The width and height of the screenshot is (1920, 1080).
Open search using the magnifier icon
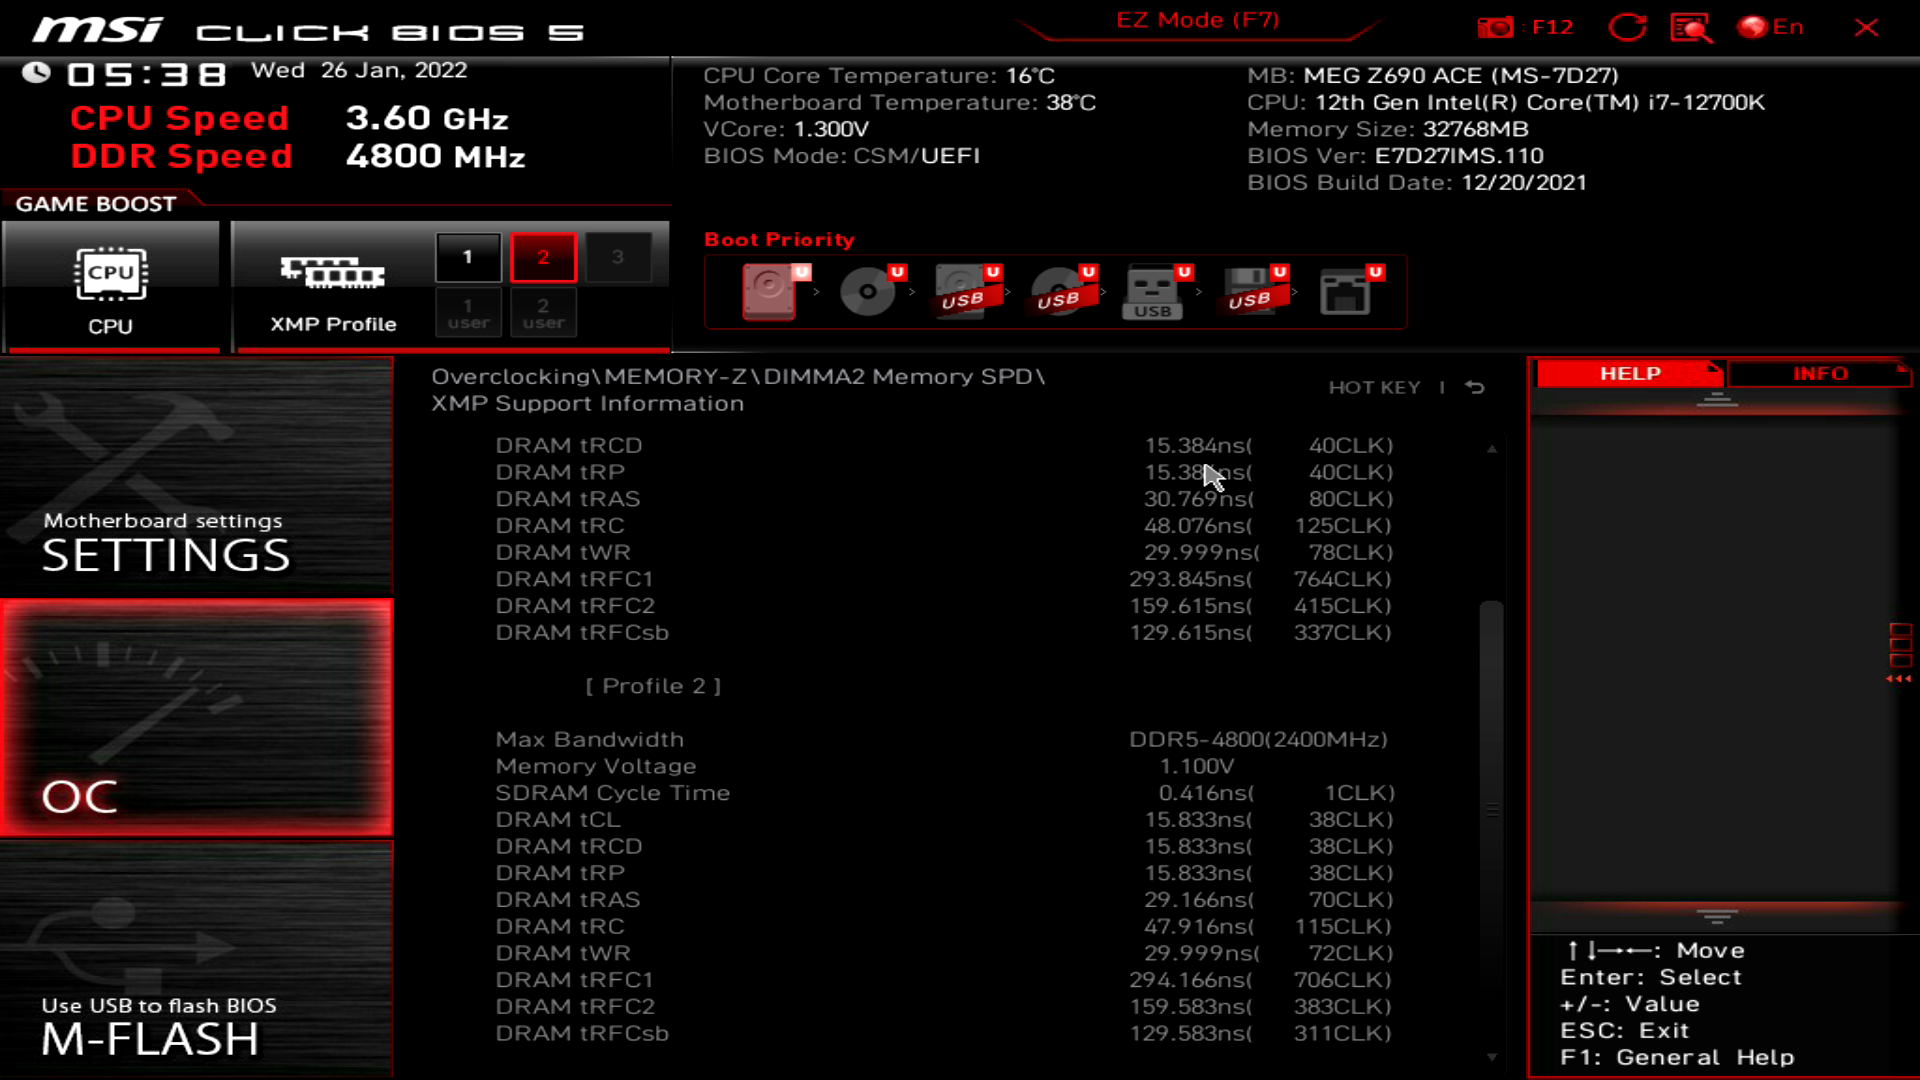tap(1688, 27)
